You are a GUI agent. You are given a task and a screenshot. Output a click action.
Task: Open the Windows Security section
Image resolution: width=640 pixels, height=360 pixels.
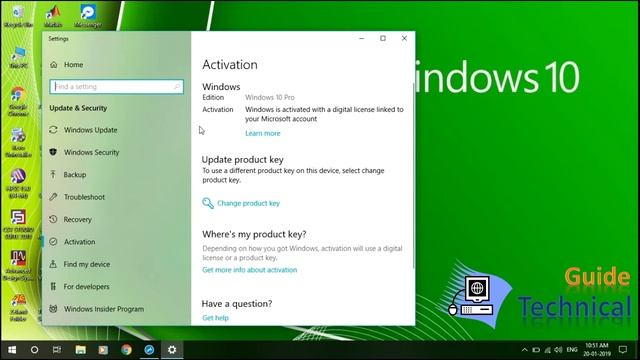tap(84, 152)
